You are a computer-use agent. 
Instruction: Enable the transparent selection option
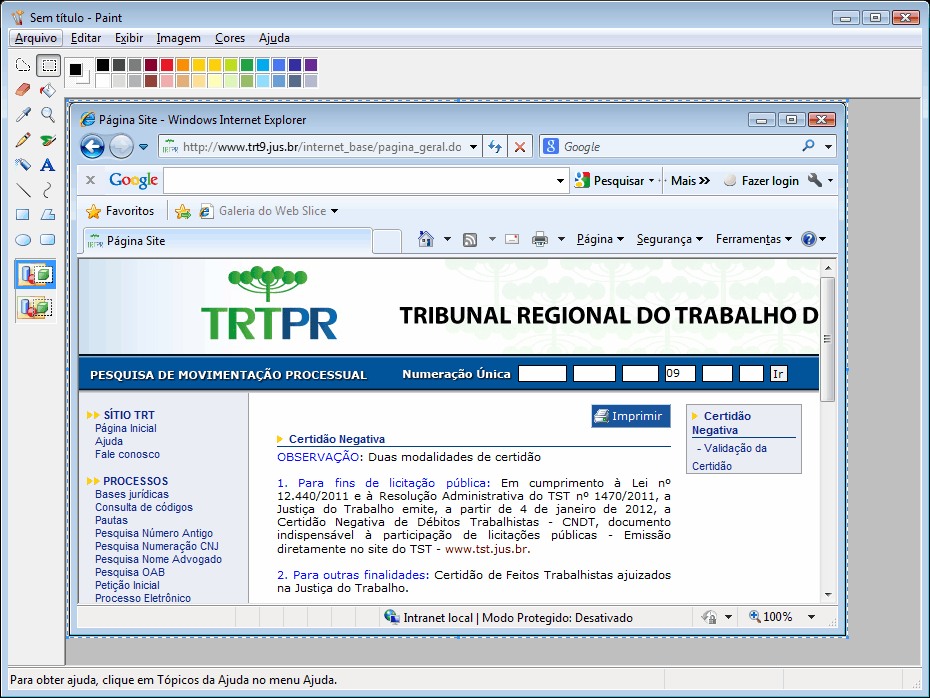coord(36,308)
